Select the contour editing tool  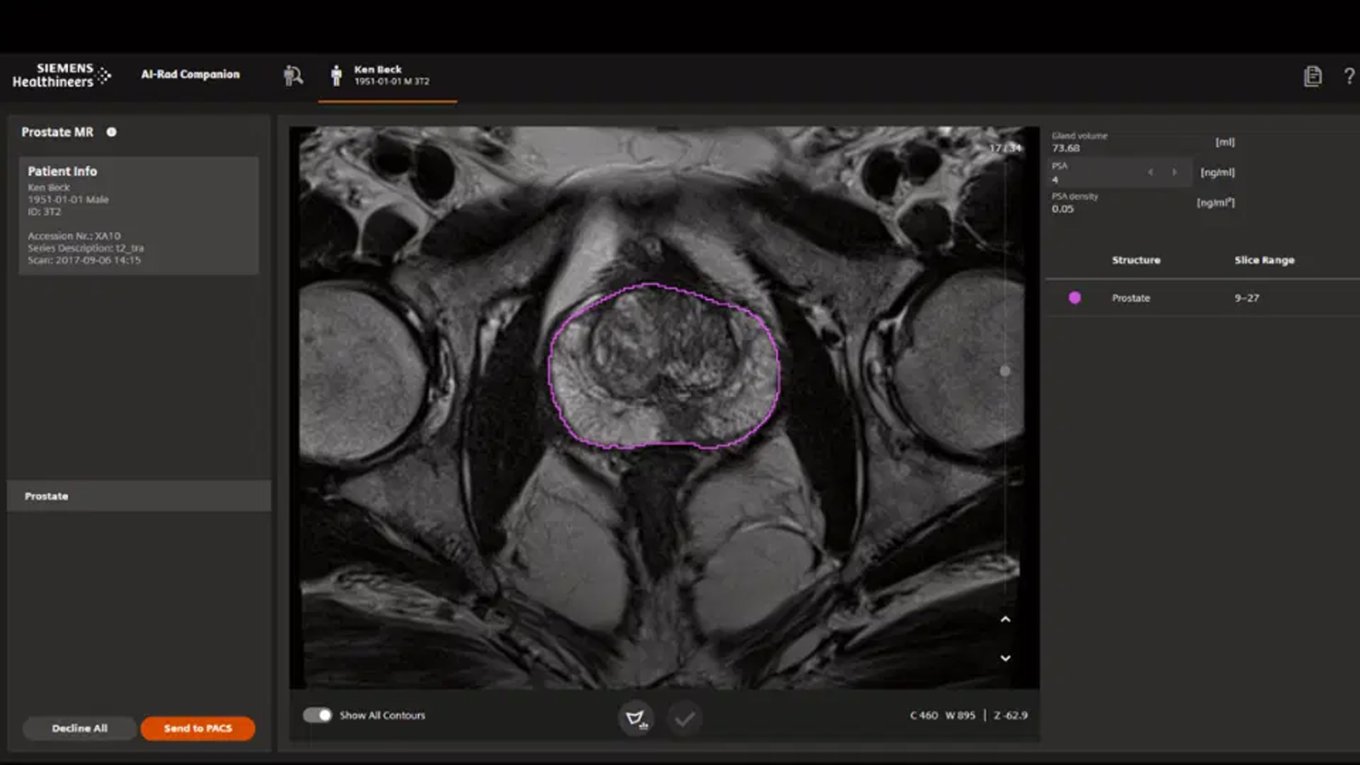click(637, 717)
